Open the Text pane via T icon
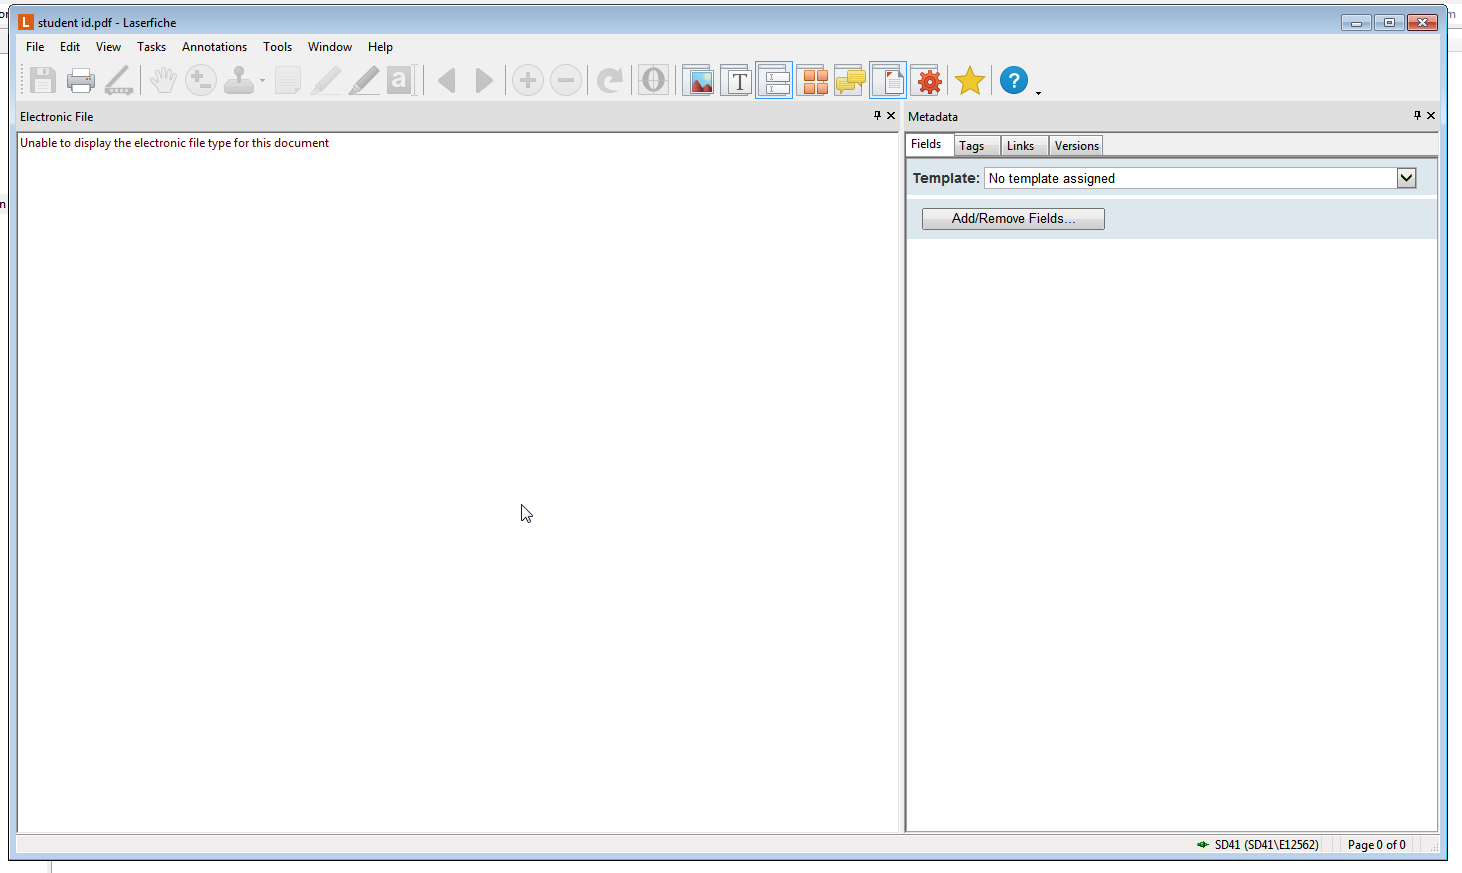 pos(736,81)
